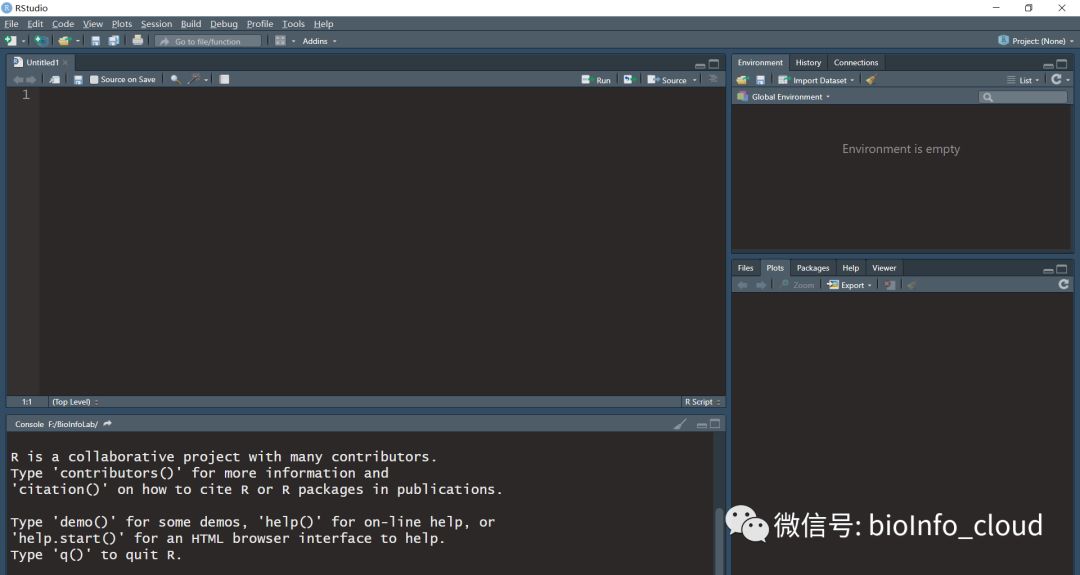Expand the workspace panes dropdown arrow

point(293,41)
